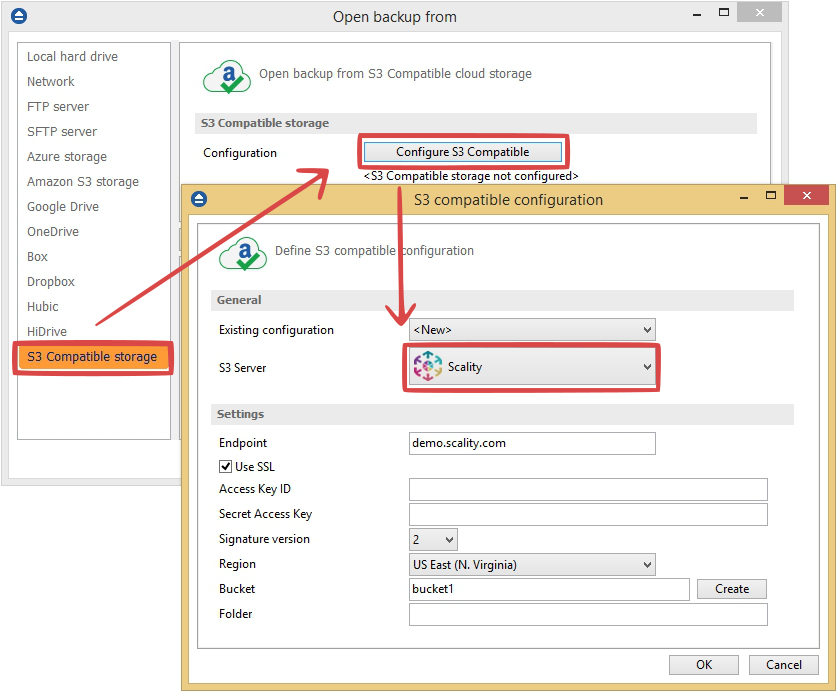Click the app logo in Open backup from title bar
The height and width of the screenshot is (692, 837).
tap(19, 16)
